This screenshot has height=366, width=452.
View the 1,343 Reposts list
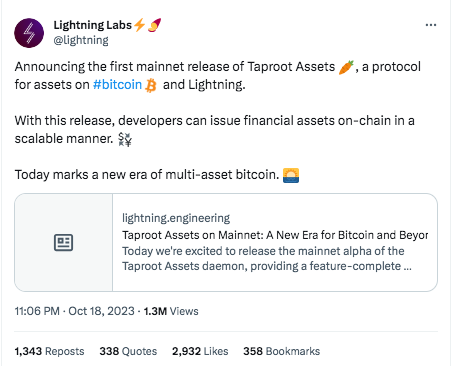(49, 351)
